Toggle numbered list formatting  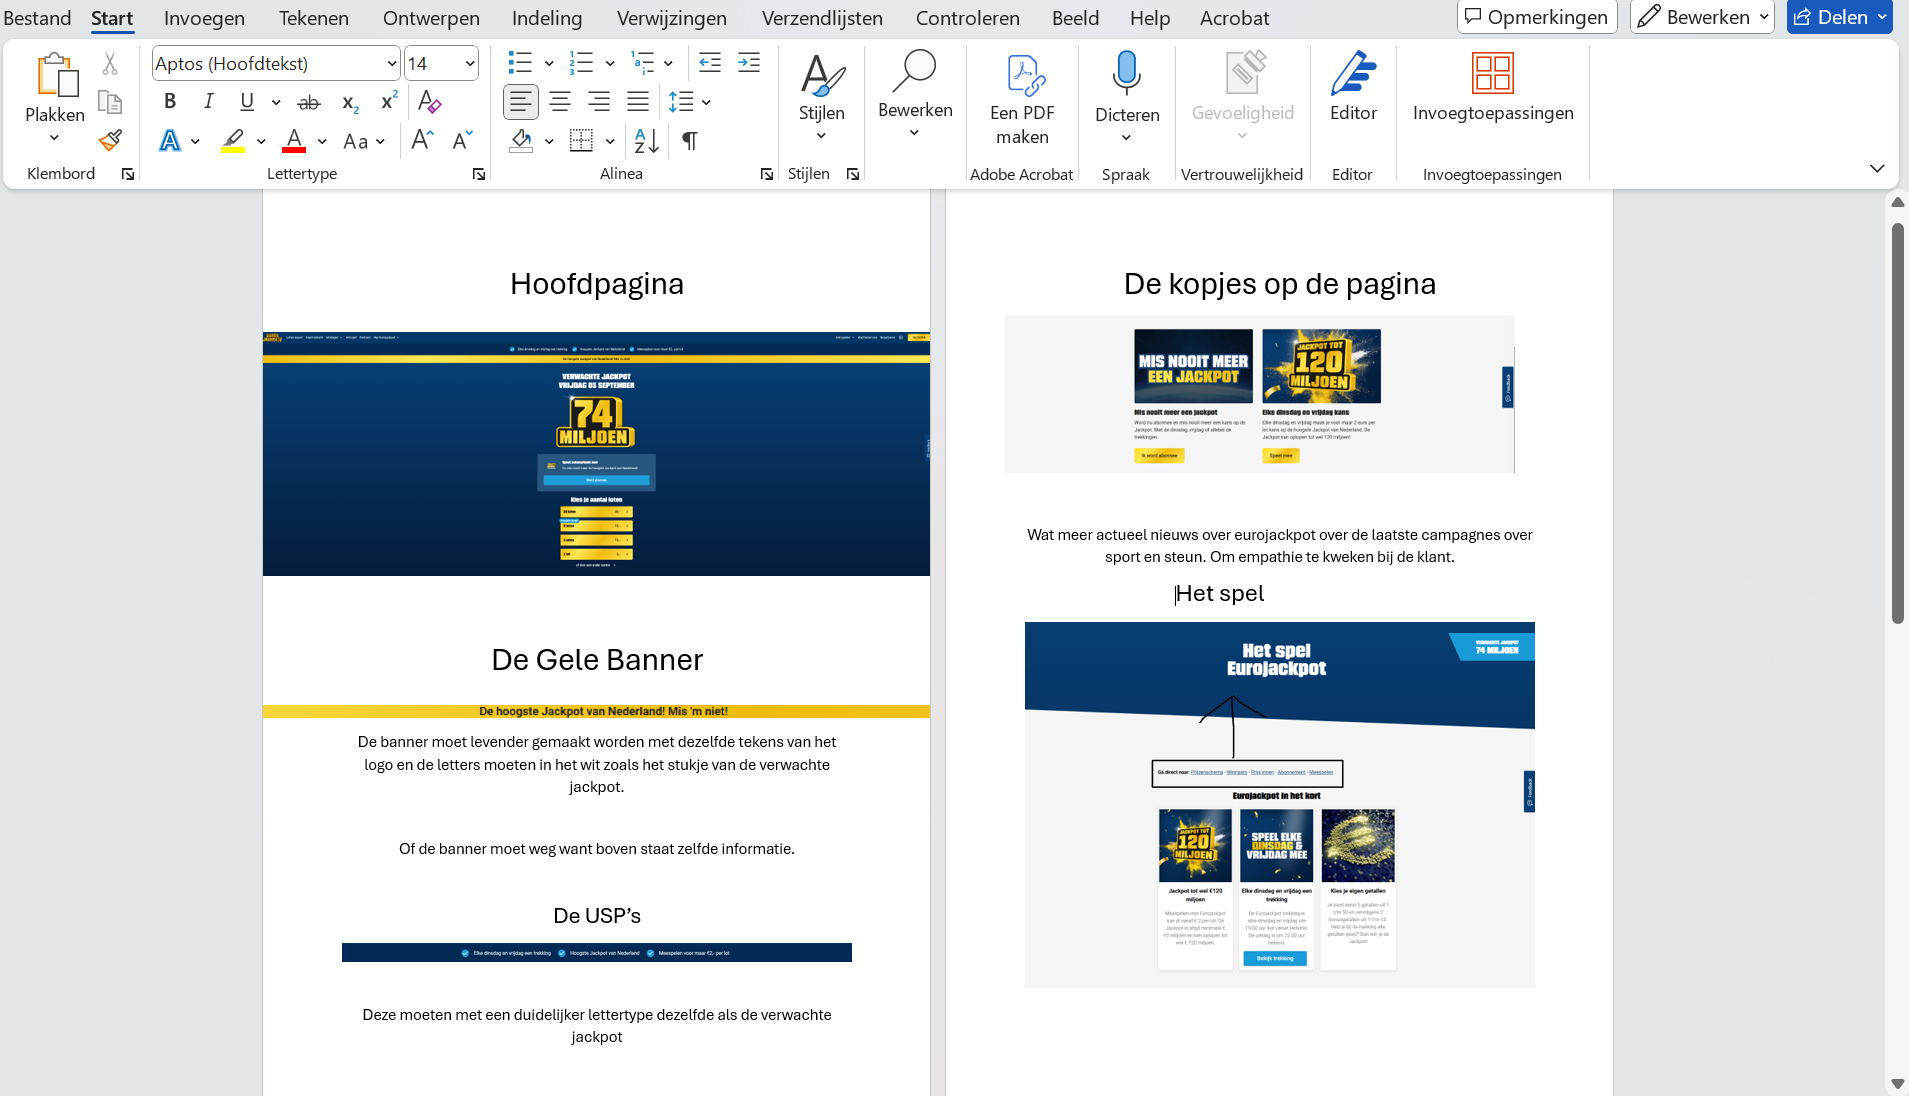coord(581,63)
